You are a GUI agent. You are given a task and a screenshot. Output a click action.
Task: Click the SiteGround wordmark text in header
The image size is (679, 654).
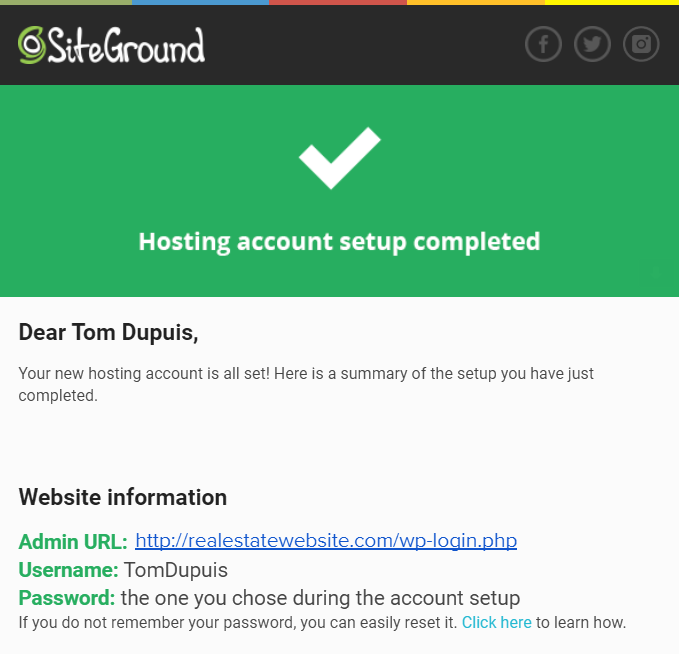pos(126,45)
